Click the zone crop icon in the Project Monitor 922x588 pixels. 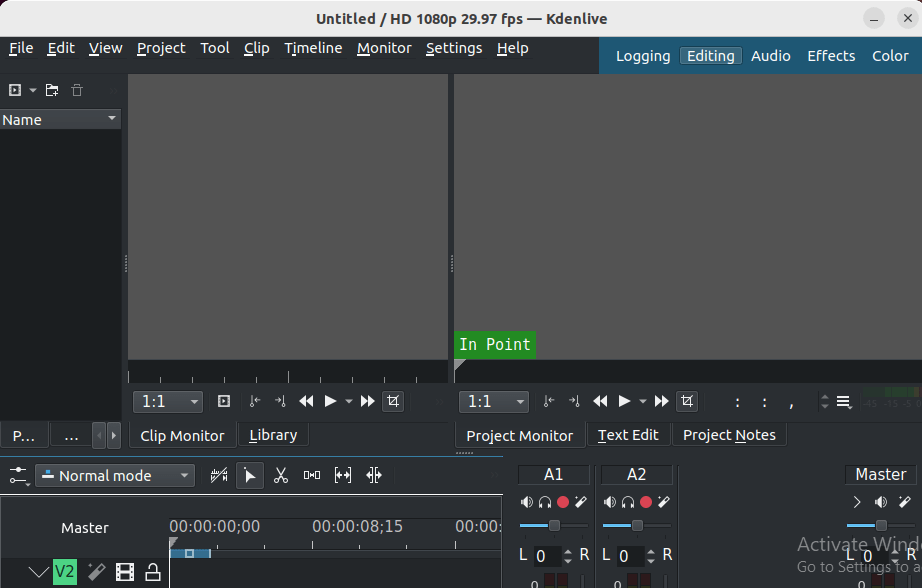687,401
